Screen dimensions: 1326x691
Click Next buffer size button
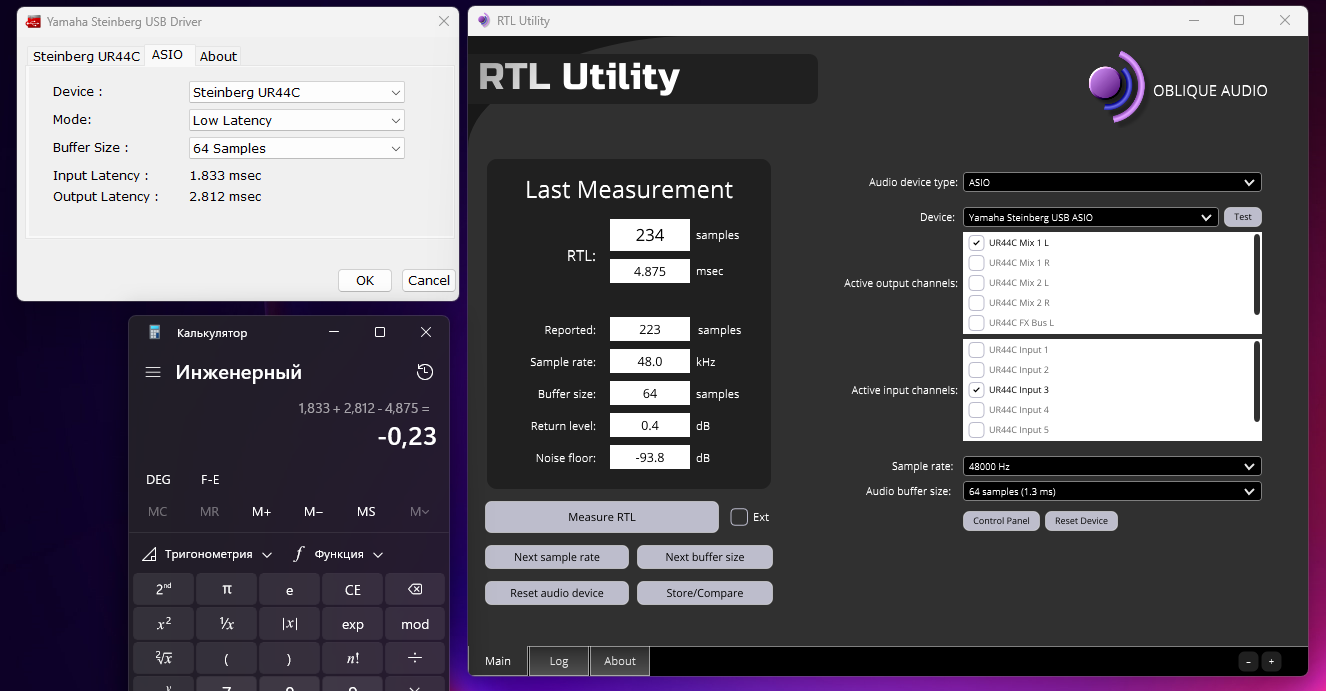[705, 557]
